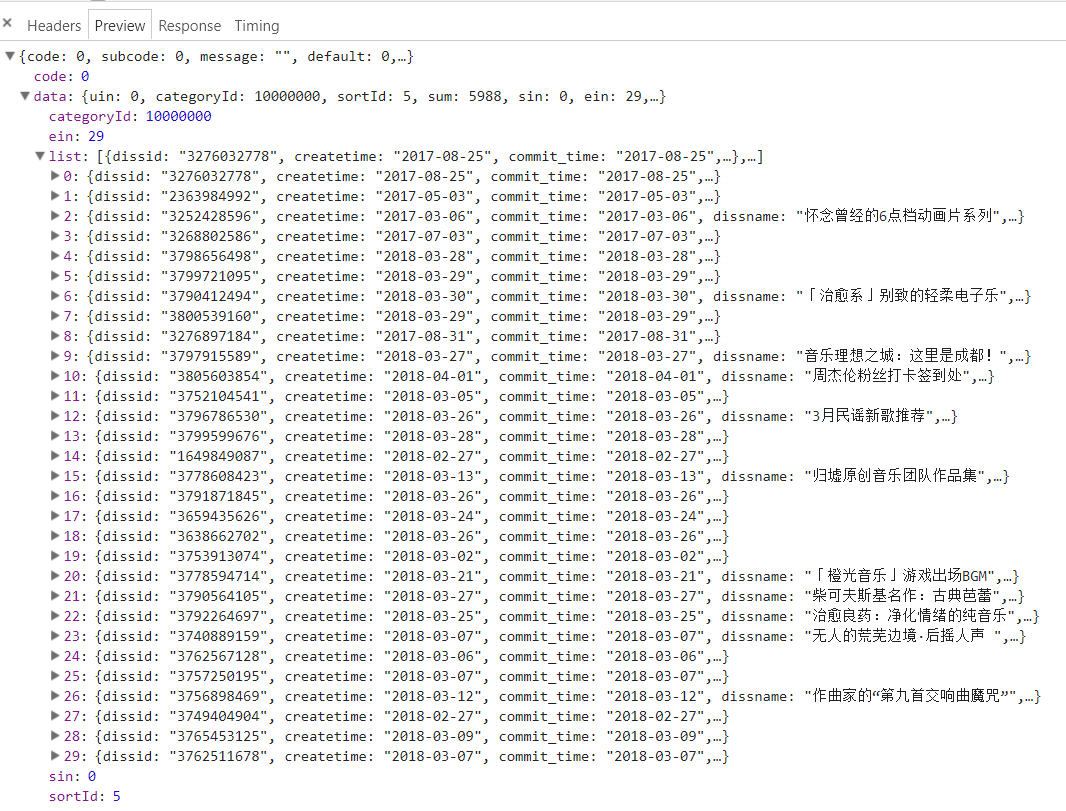This screenshot has width=1066, height=811.
Task: Close the request details panel
Action: click(x=7, y=23)
